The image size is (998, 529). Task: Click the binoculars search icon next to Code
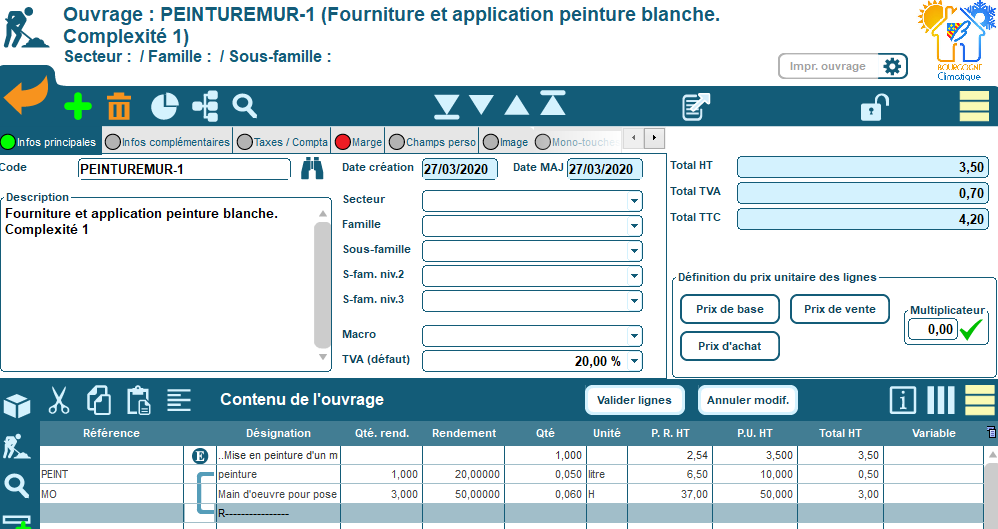tap(313, 169)
